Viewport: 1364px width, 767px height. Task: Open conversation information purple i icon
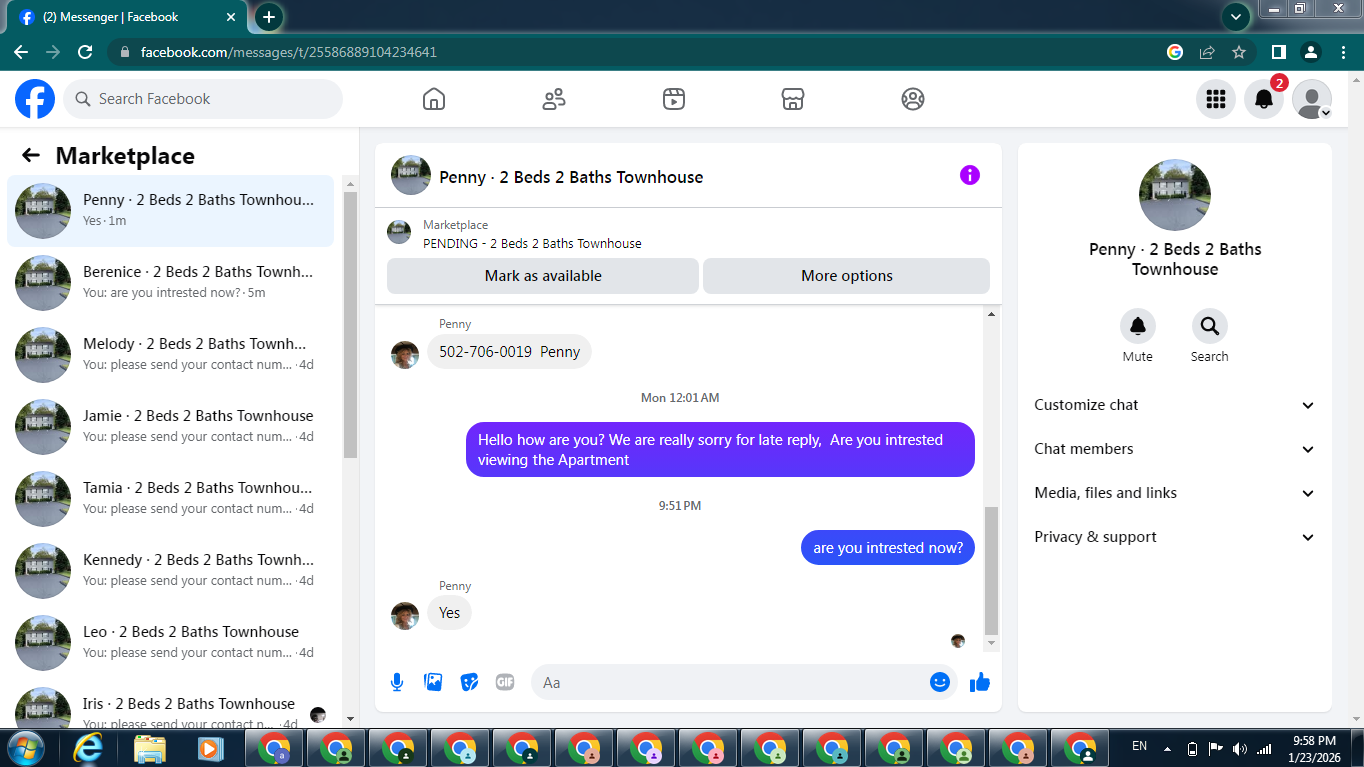[x=969, y=175]
